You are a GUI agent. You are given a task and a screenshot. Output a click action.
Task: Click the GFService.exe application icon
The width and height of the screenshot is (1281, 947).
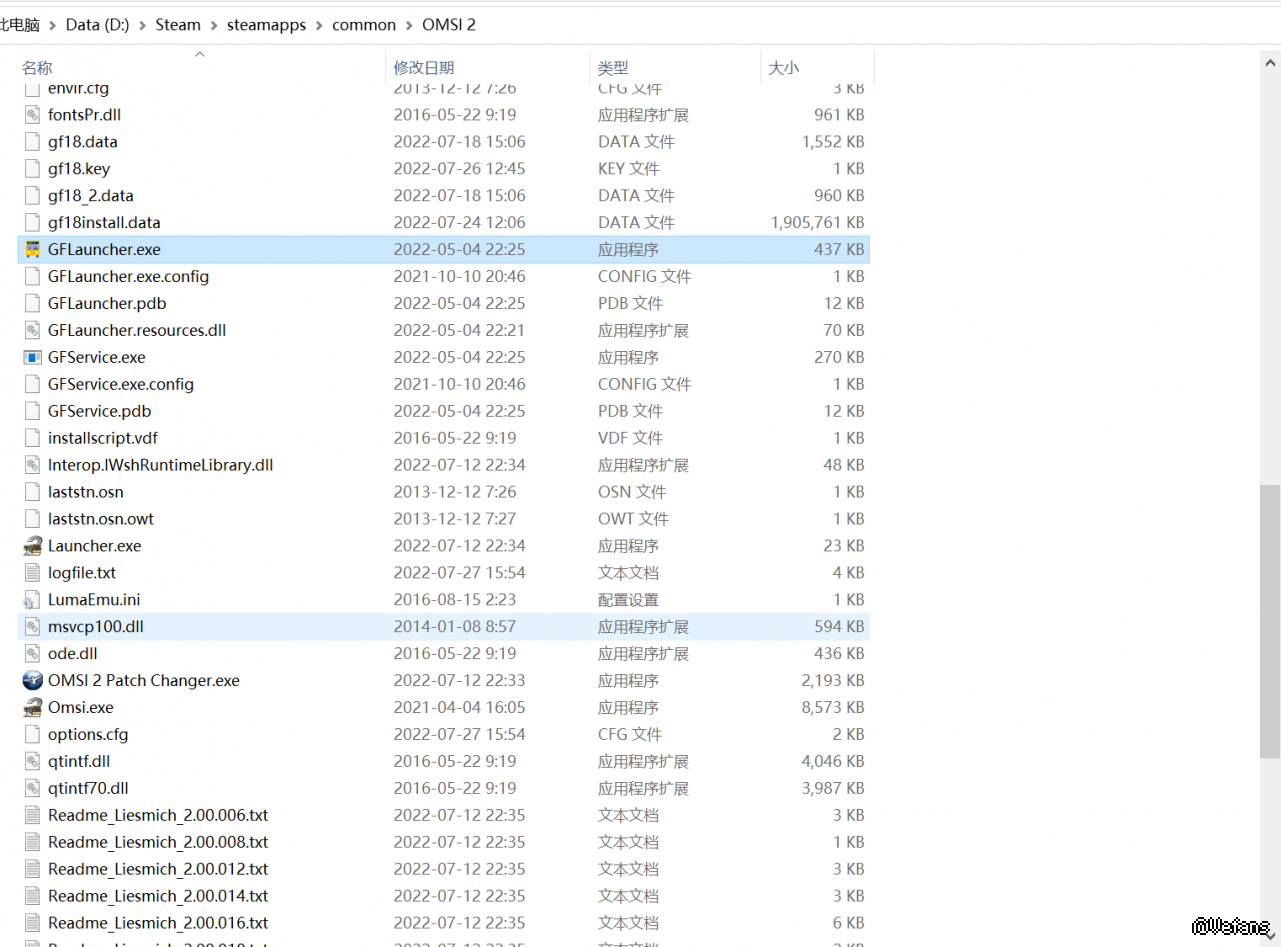[33, 357]
